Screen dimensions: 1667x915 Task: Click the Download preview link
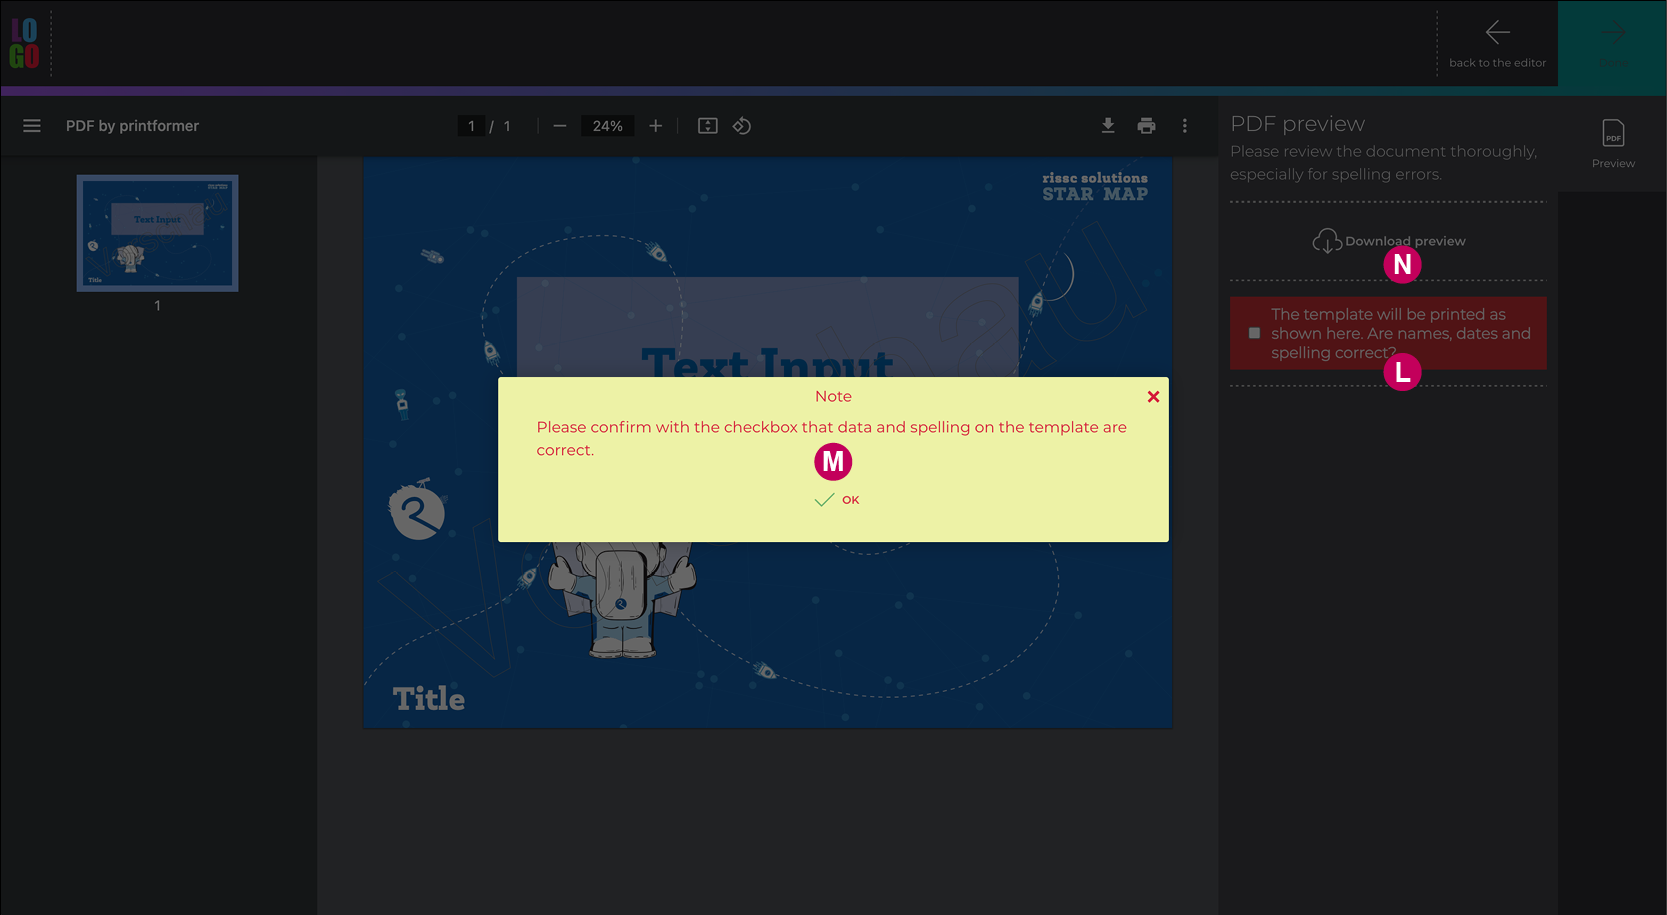click(x=1404, y=240)
